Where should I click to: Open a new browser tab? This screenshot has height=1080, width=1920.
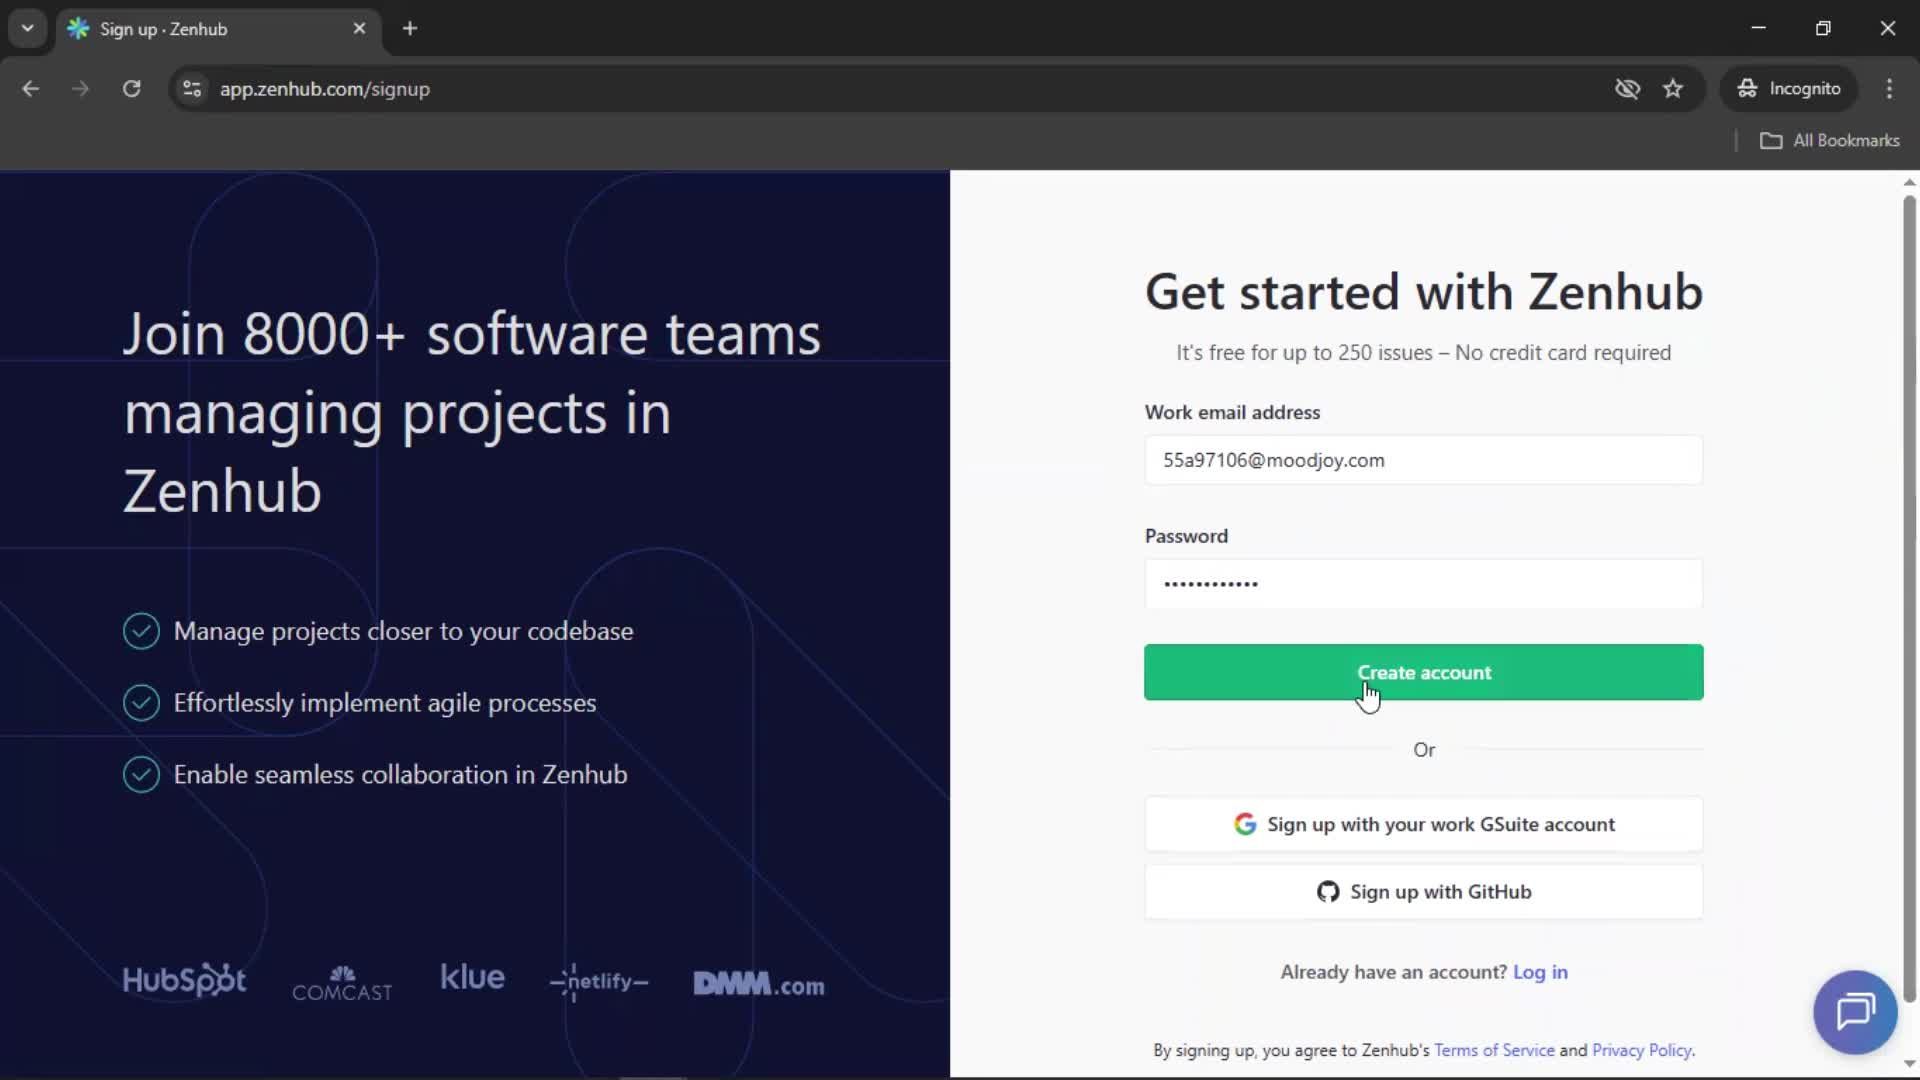(410, 29)
